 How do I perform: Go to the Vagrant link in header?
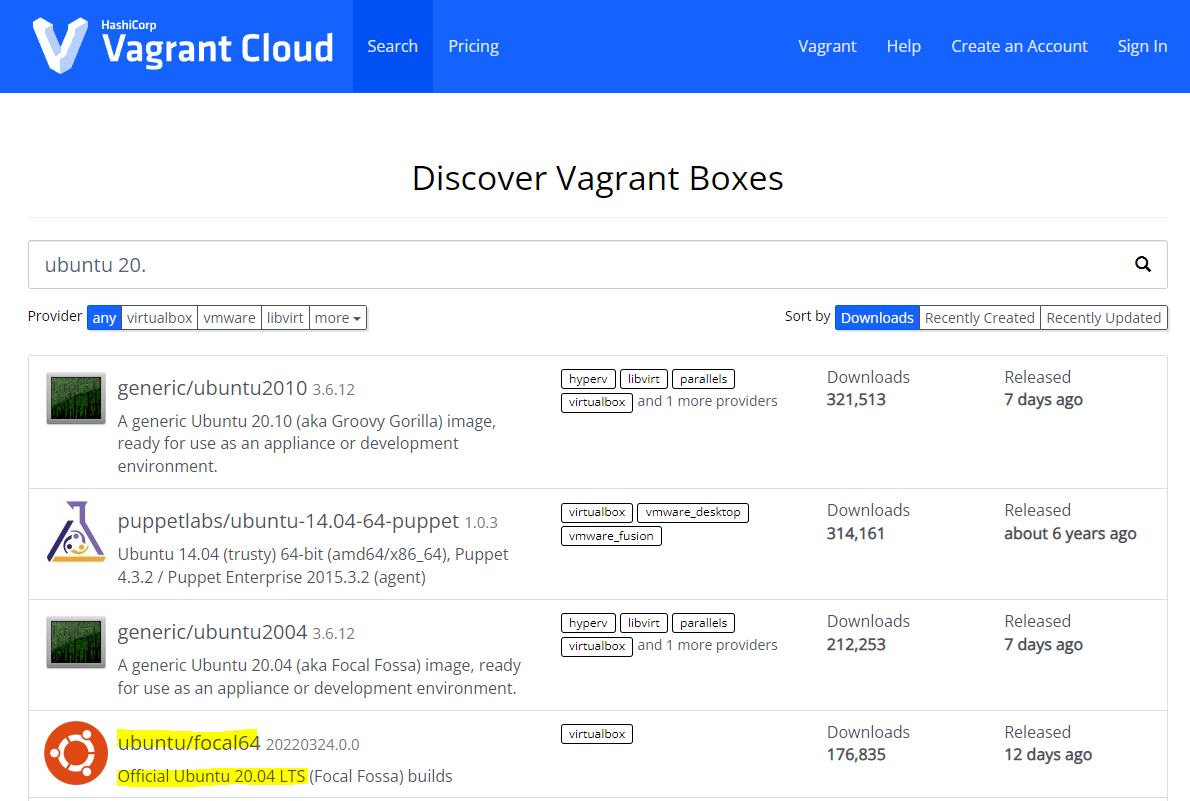pyautogui.click(x=827, y=46)
